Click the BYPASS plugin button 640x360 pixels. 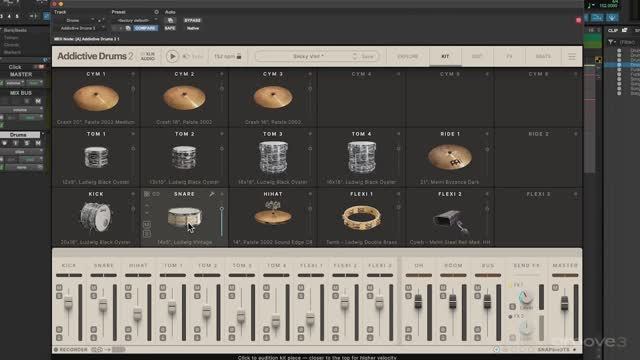pyautogui.click(x=192, y=20)
